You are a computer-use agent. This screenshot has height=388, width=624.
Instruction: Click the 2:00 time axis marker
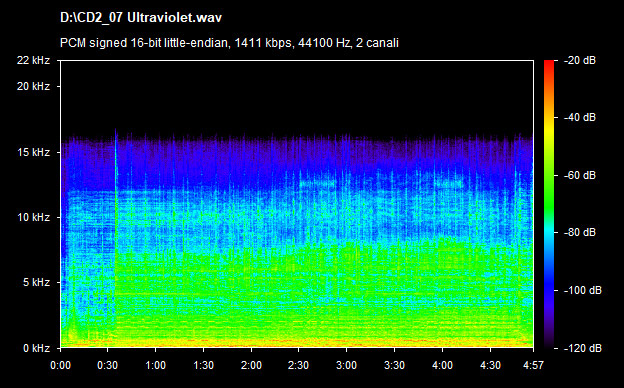click(251, 365)
